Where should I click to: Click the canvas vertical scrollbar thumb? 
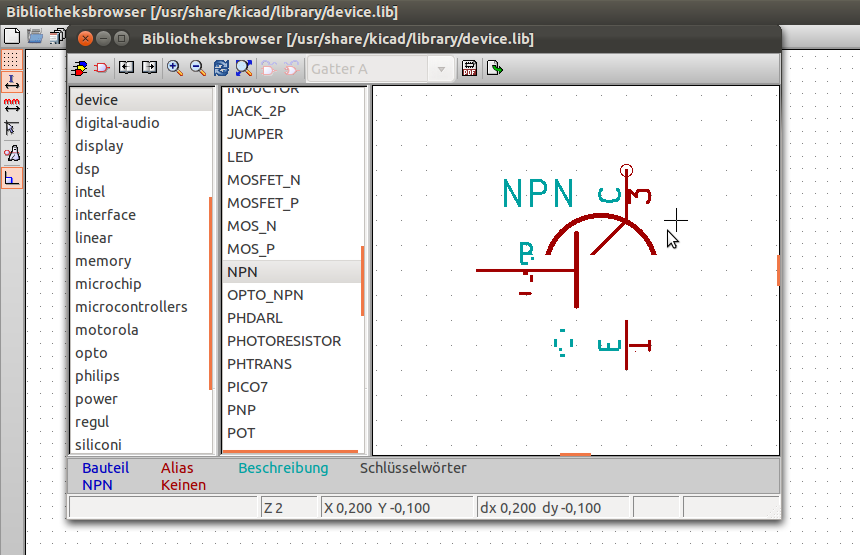(x=778, y=270)
